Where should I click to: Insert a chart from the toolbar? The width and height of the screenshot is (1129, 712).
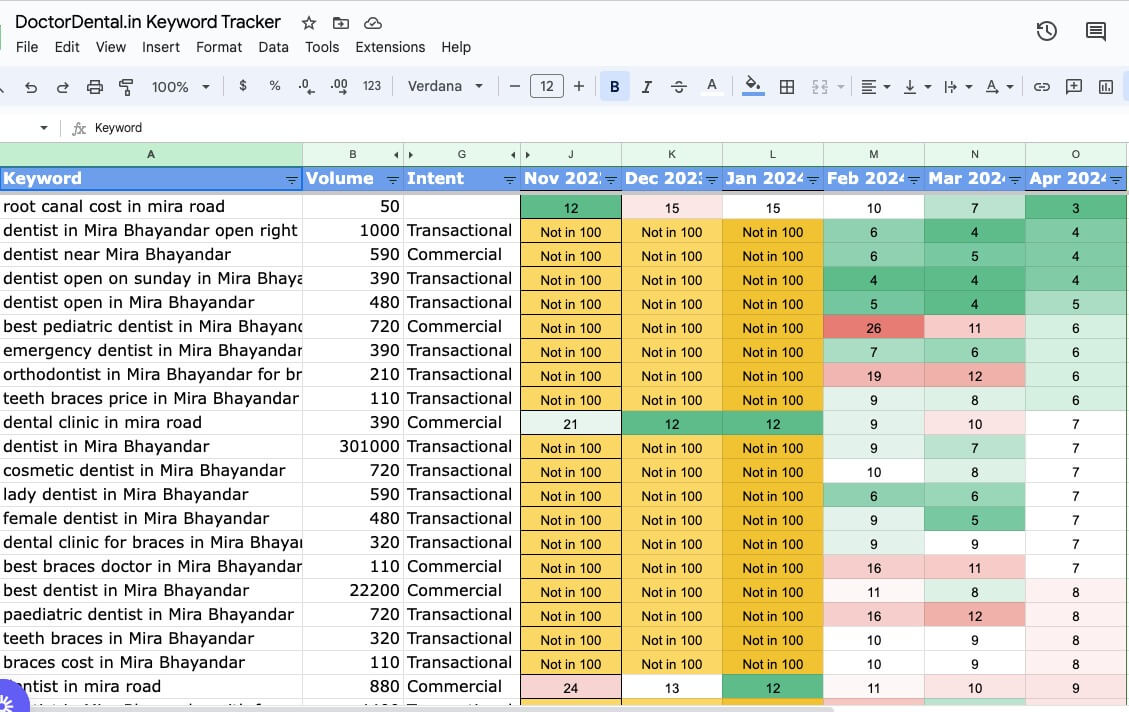(x=1106, y=87)
